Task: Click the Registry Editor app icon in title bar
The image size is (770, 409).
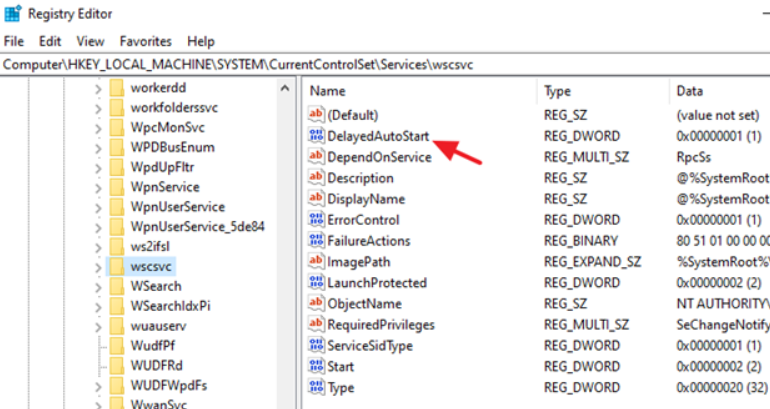Action: (13, 14)
